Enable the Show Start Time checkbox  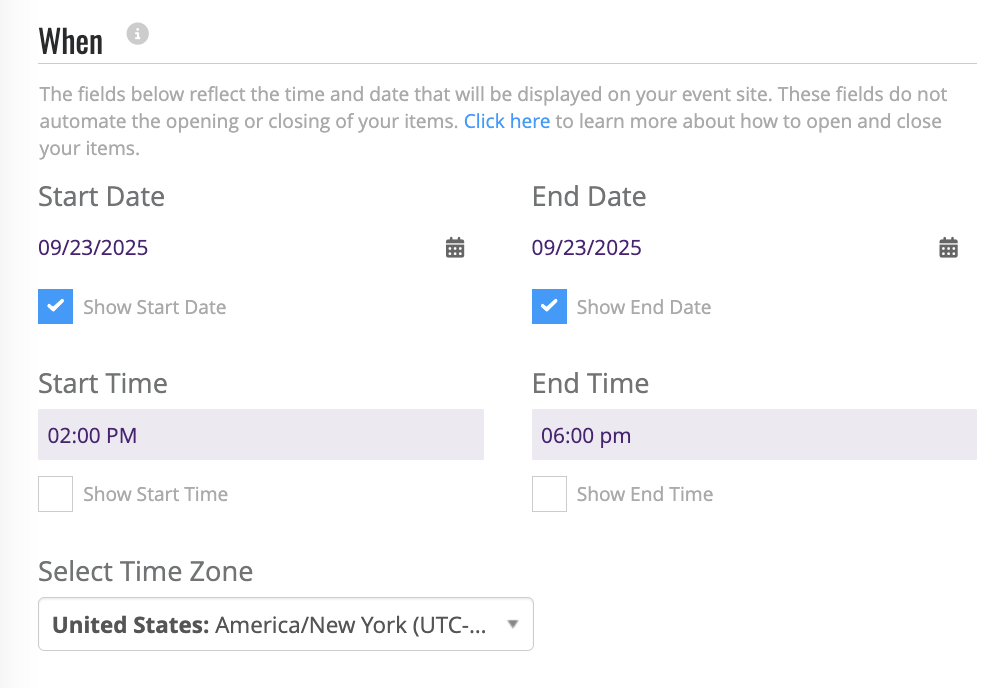[x=55, y=494]
